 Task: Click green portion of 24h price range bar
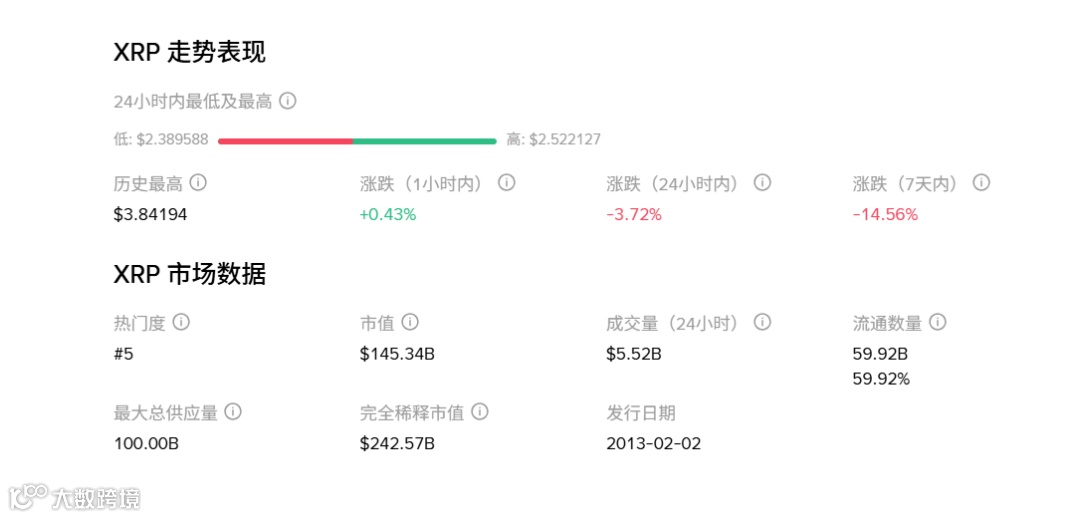tap(424, 141)
